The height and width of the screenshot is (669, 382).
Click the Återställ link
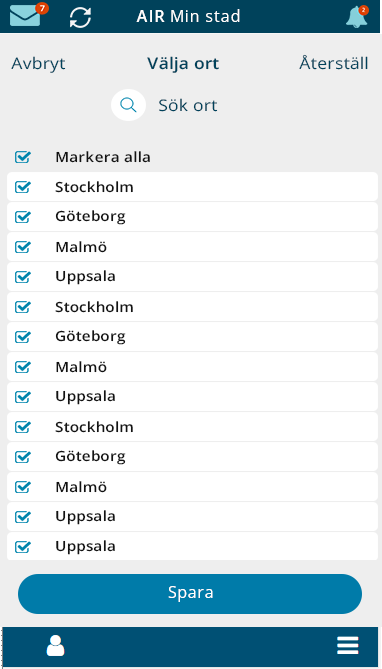(334, 63)
